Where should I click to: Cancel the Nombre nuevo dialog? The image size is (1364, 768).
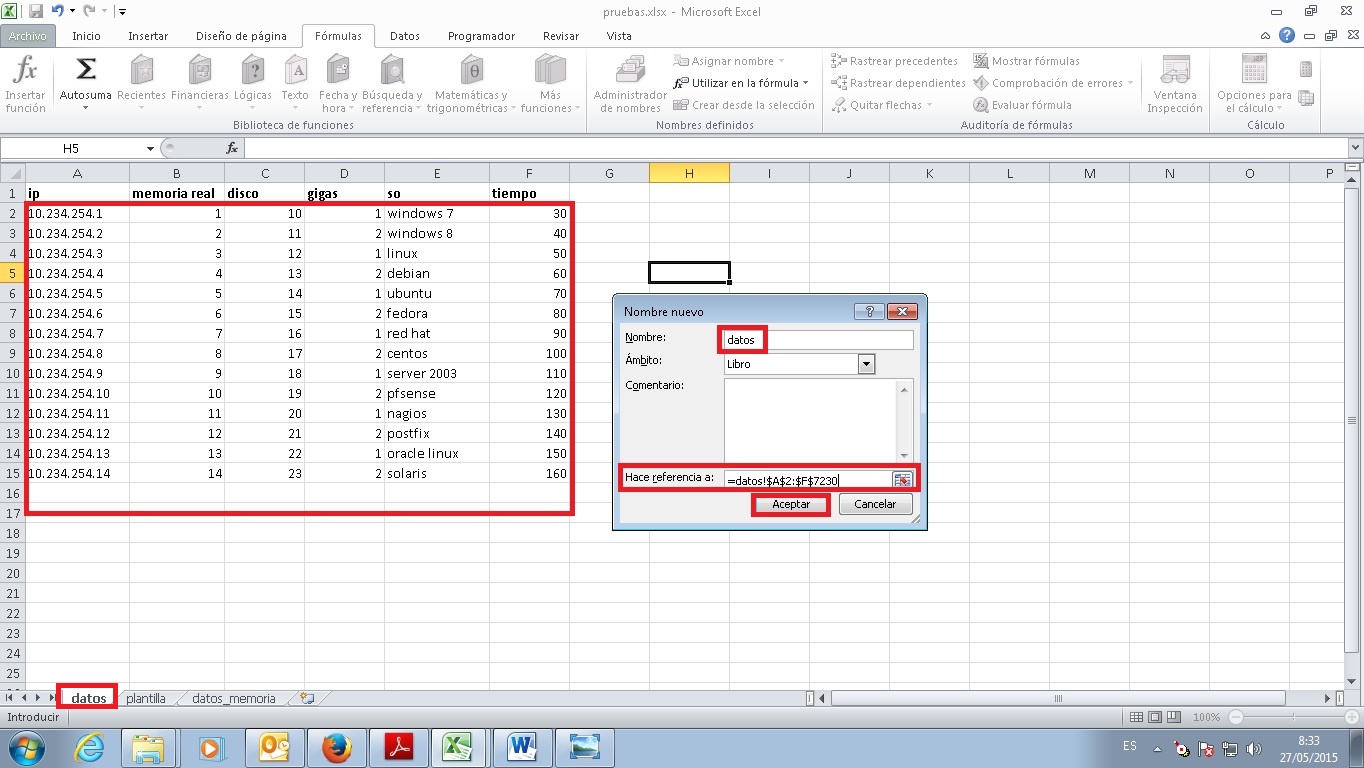[x=875, y=504]
